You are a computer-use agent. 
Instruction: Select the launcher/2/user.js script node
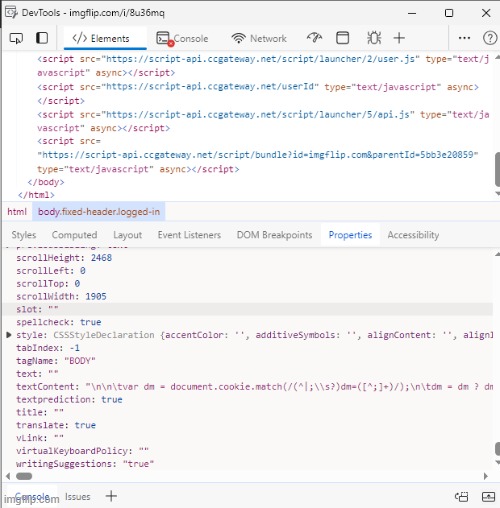pyautogui.click(x=263, y=66)
